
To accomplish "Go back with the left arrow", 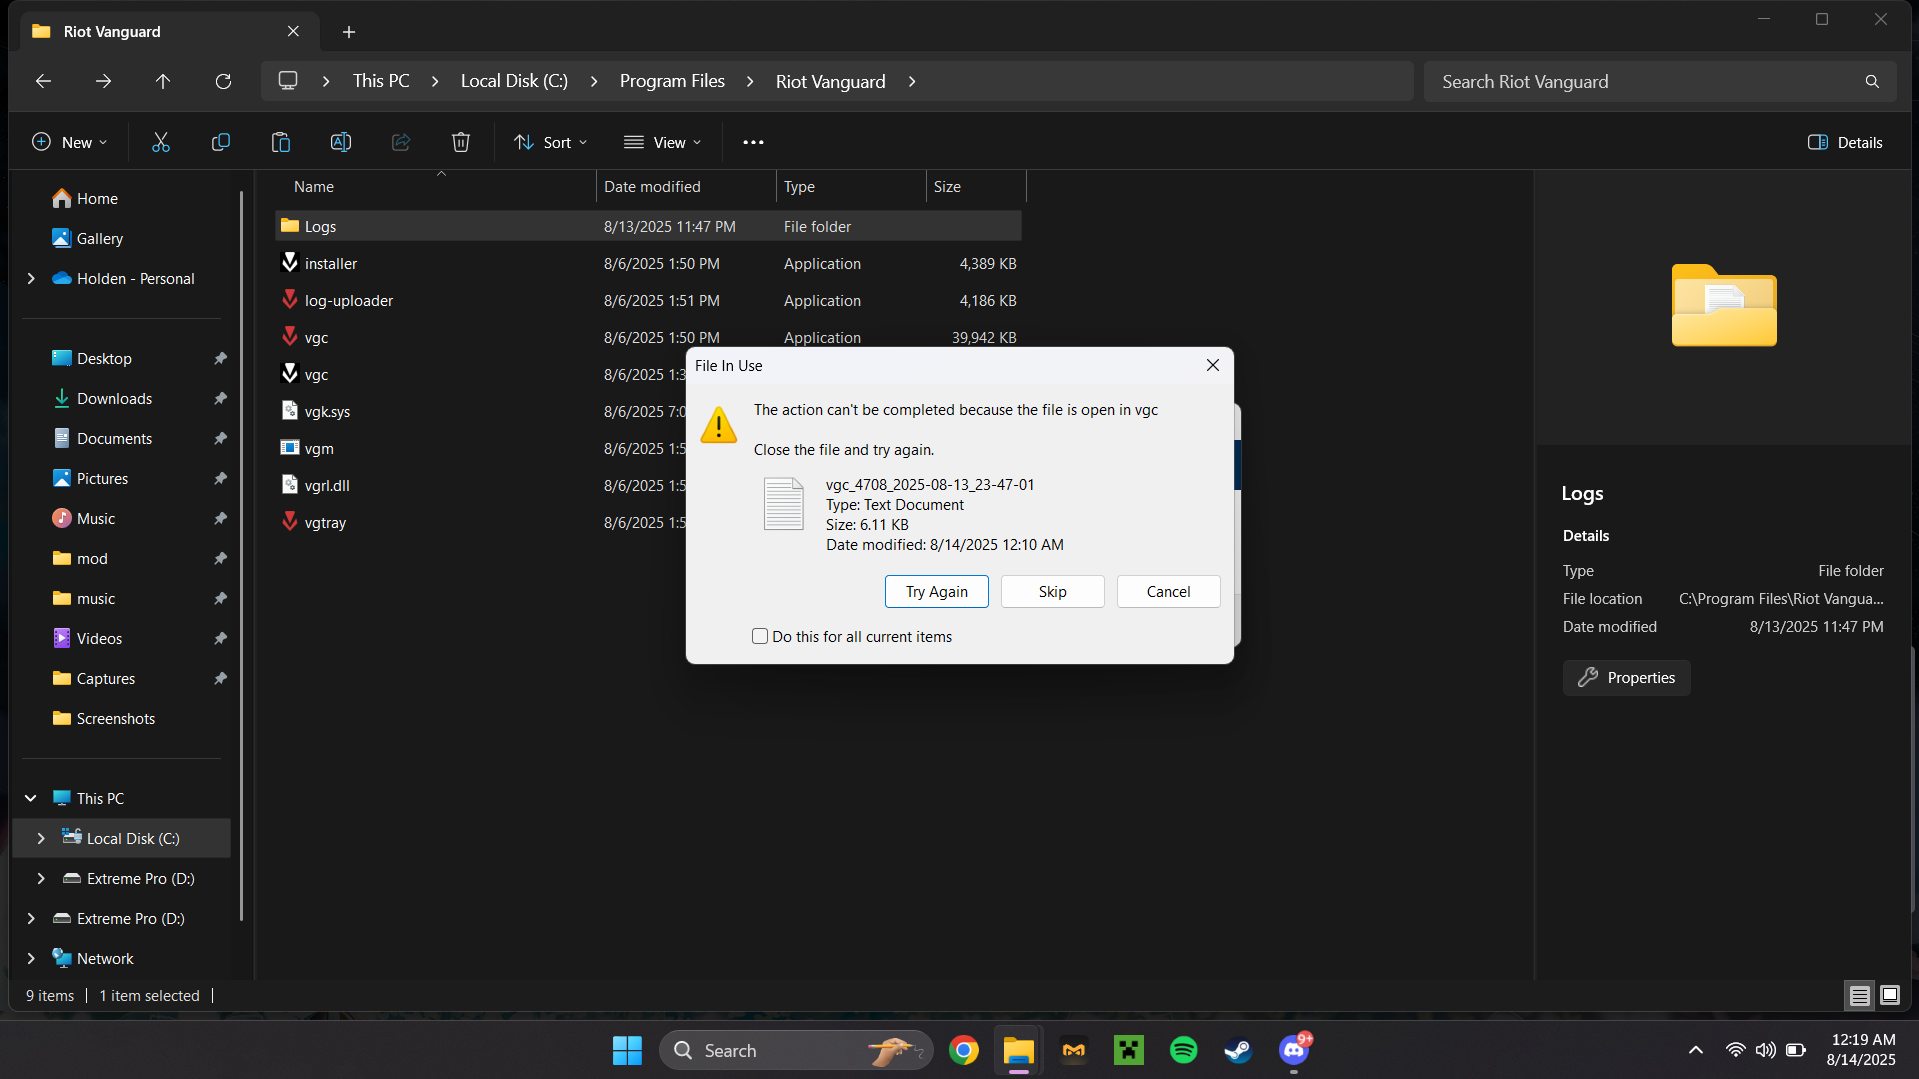I will coord(43,81).
